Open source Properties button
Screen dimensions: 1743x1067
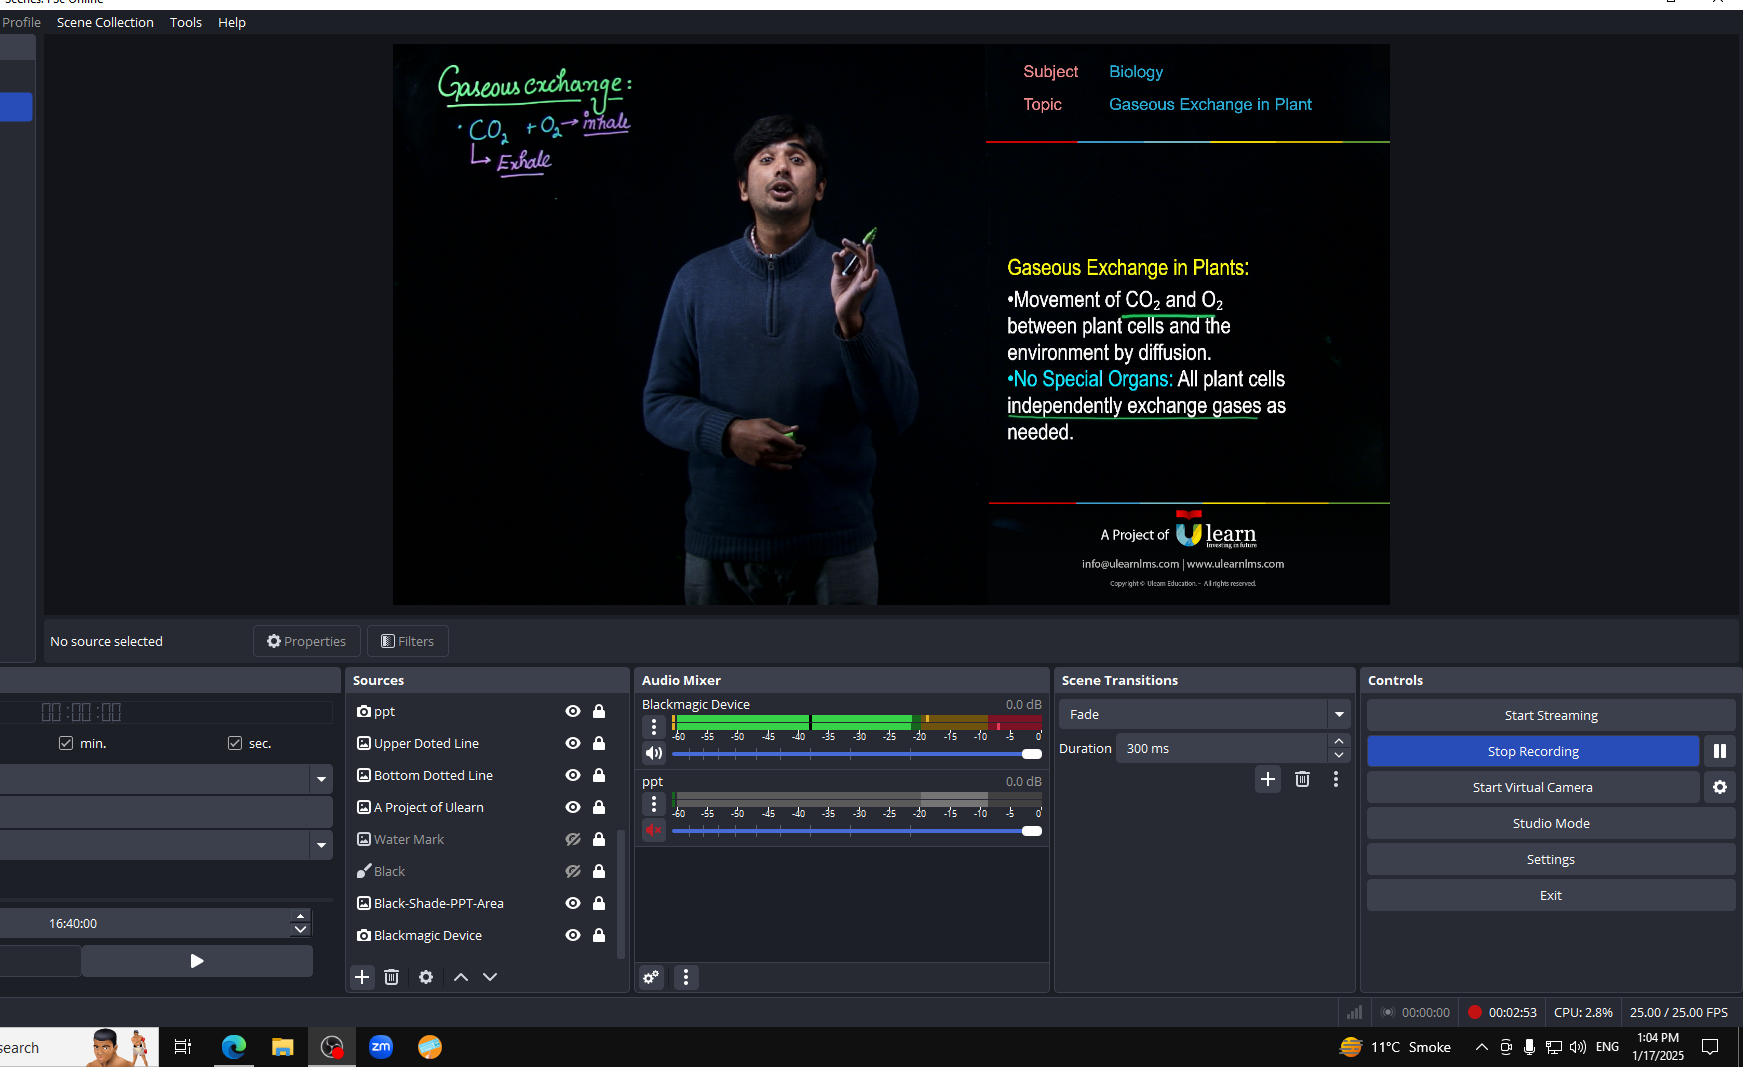307,641
